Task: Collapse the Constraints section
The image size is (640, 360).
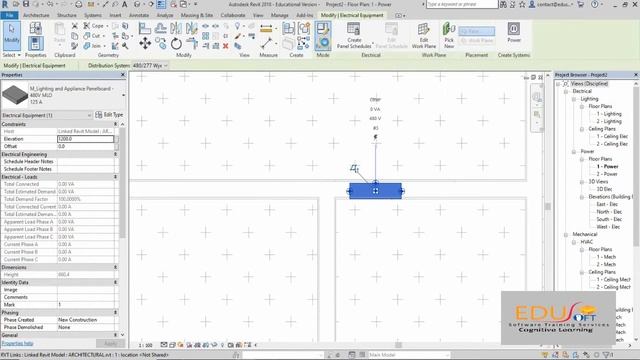Action: 116,124
